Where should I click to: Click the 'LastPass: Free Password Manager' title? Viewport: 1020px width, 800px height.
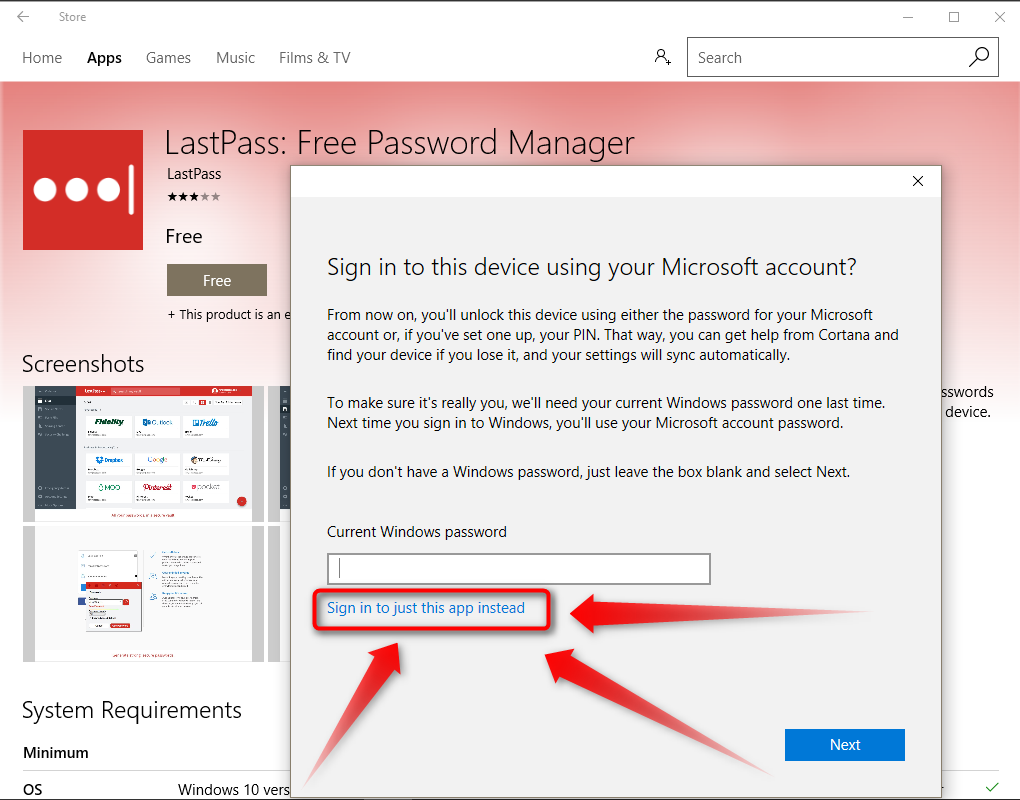[x=399, y=143]
